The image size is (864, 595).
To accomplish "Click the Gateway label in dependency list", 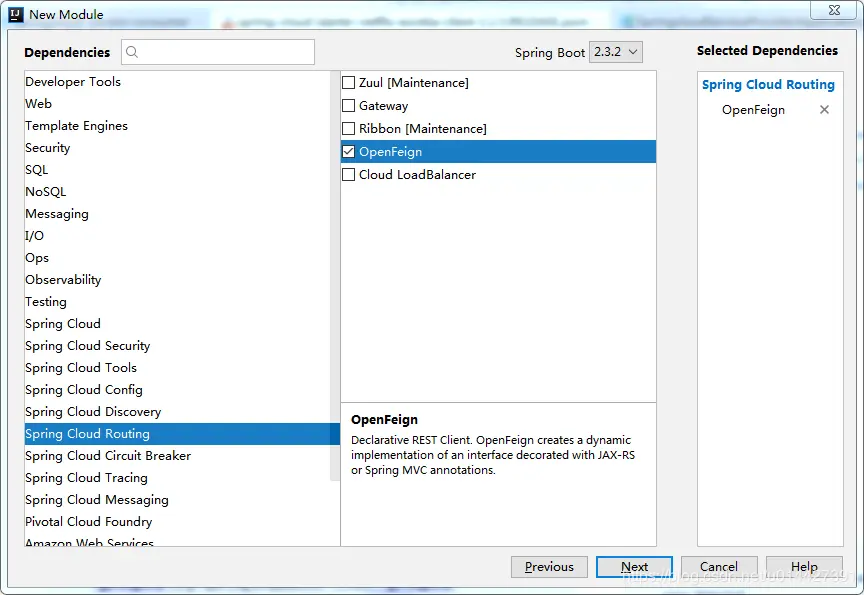I will [x=384, y=106].
